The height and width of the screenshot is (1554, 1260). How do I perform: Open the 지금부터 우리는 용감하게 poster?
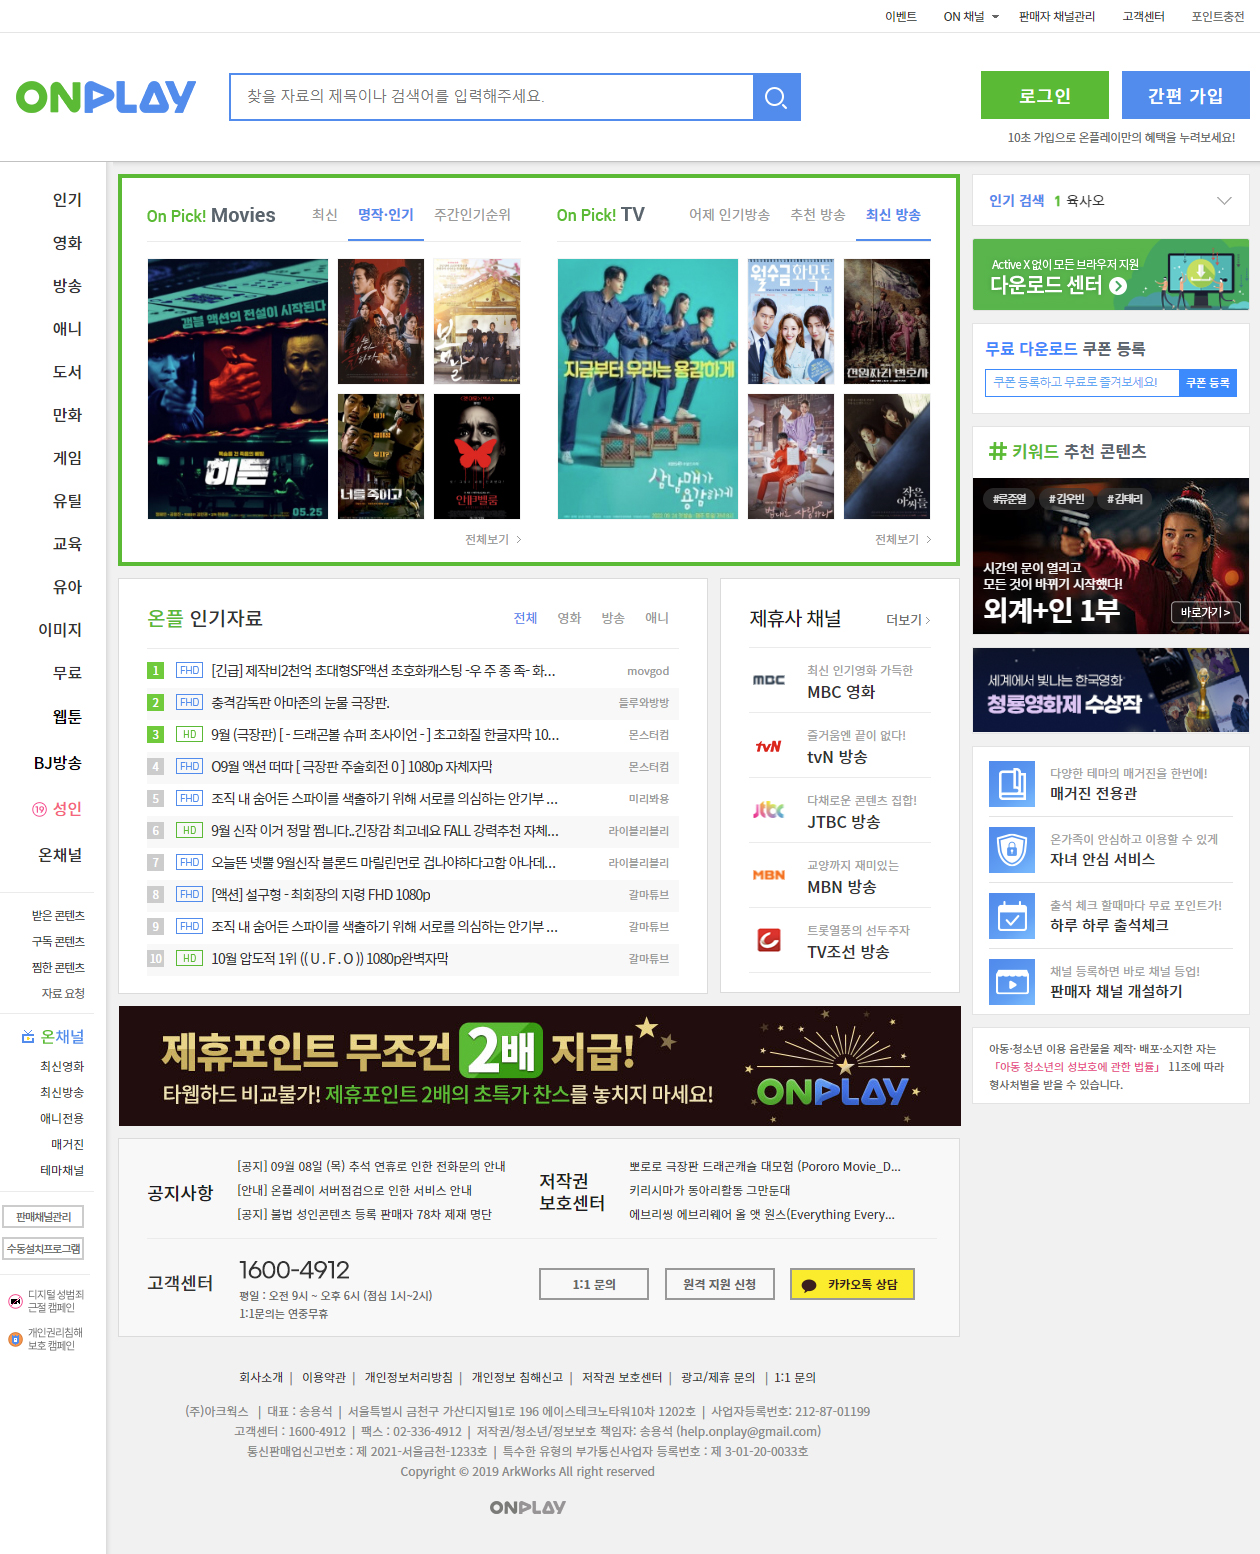pyautogui.click(x=648, y=389)
